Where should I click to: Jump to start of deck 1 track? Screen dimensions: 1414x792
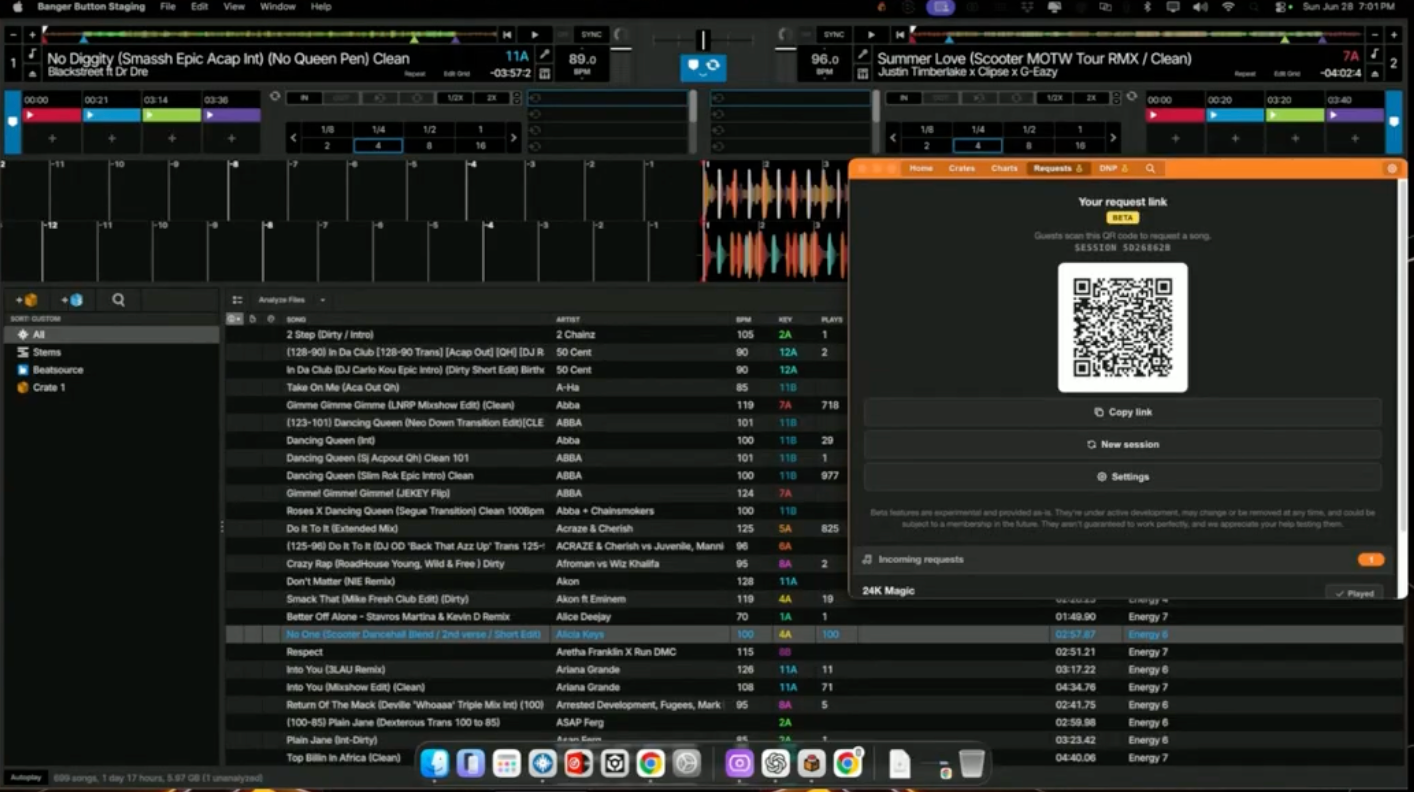(x=508, y=35)
